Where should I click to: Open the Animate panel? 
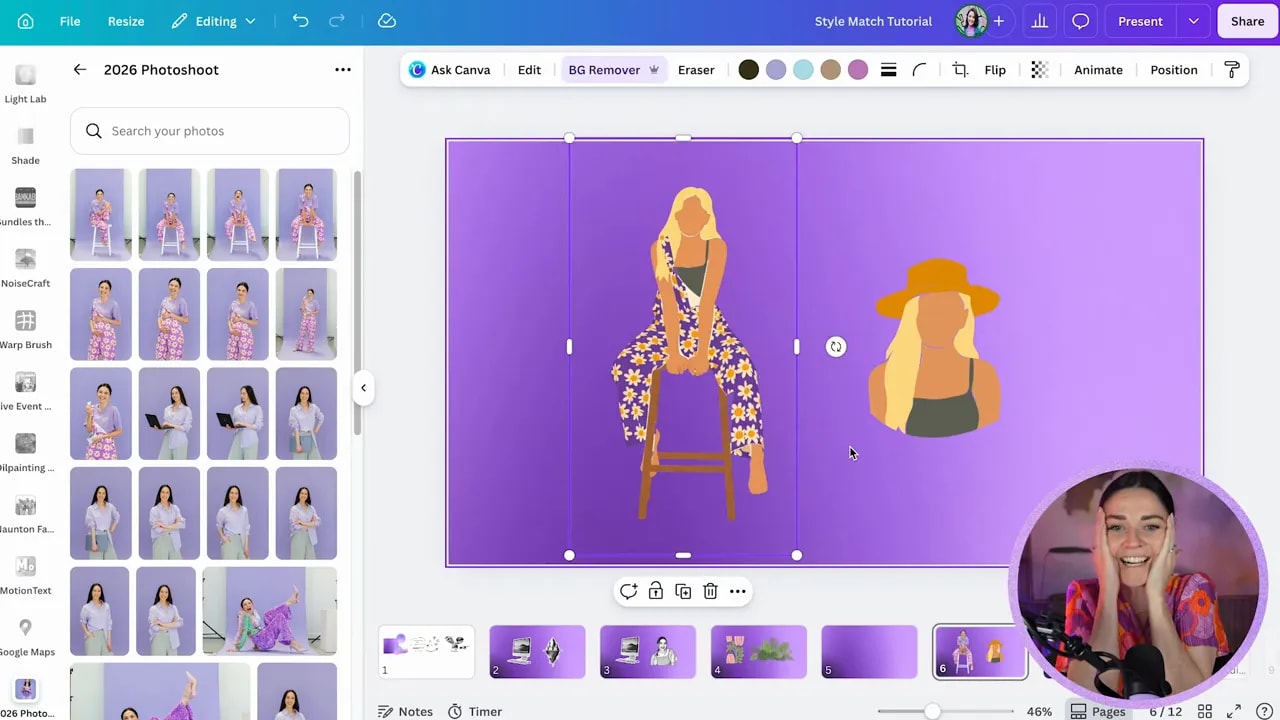coord(1098,70)
